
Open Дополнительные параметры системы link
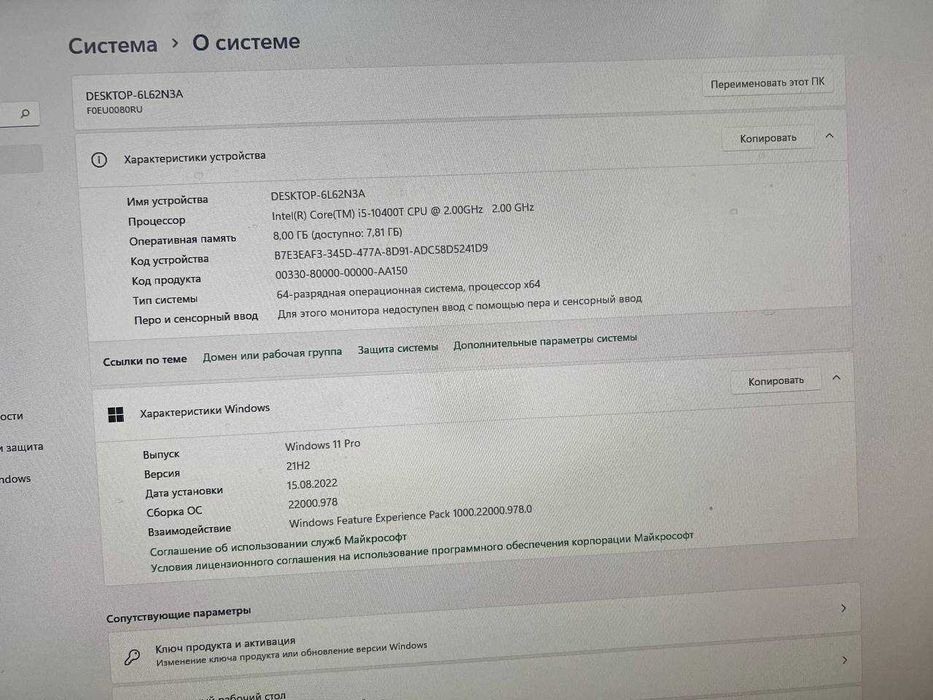545,342
